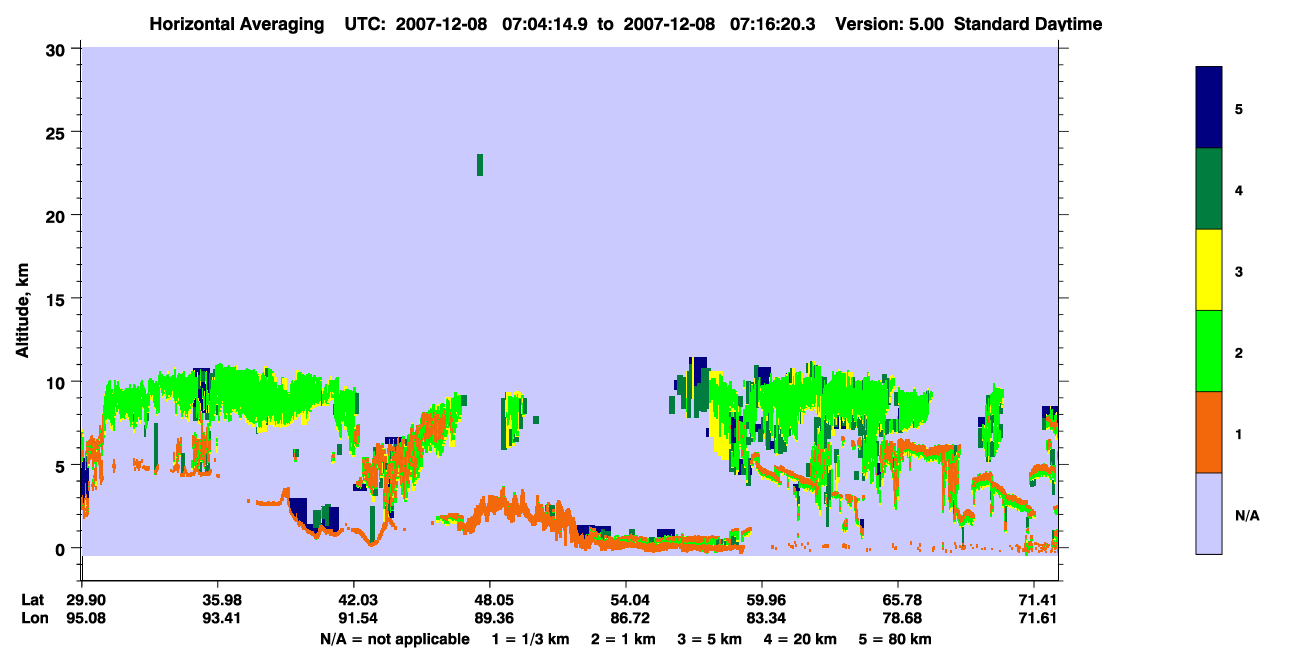The height and width of the screenshot is (667, 1300).
Task: Click the isolated green feature near 23 km altitude
Action: pyautogui.click(x=480, y=165)
